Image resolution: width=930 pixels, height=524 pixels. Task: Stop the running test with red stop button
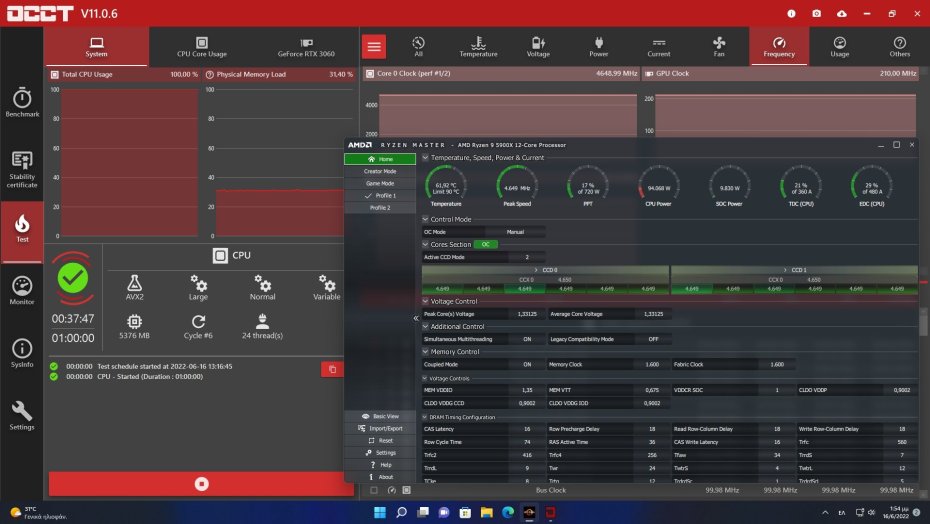tap(202, 484)
